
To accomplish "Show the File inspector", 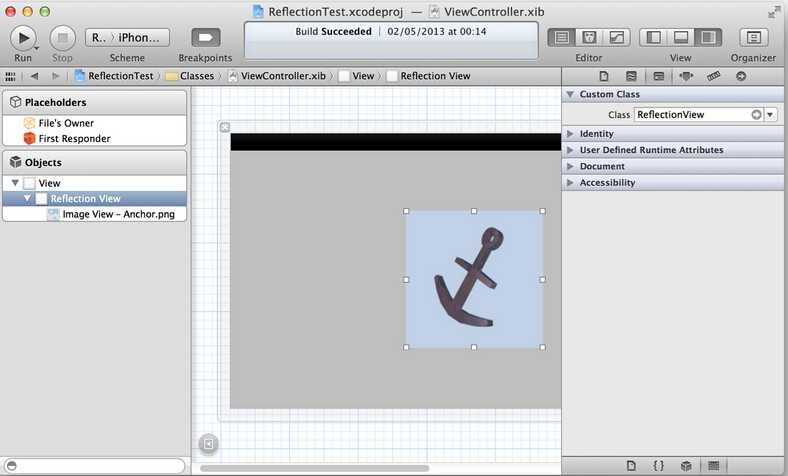I will point(604,76).
